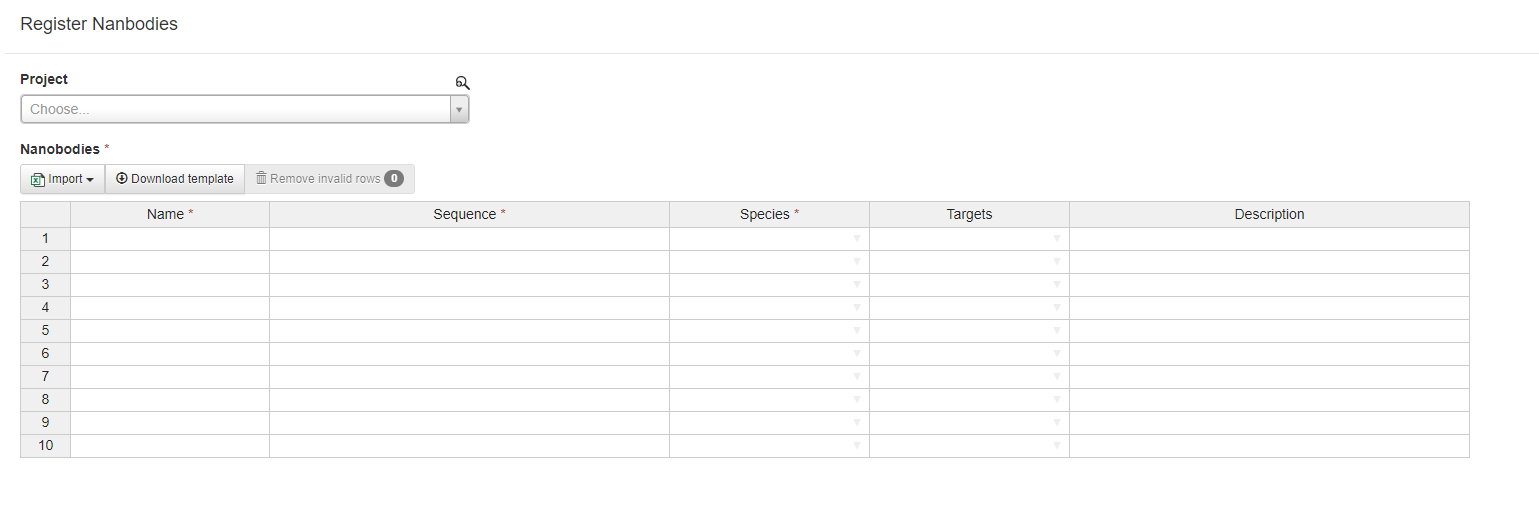Click the trash icon on Remove invalid rows

tap(262, 179)
